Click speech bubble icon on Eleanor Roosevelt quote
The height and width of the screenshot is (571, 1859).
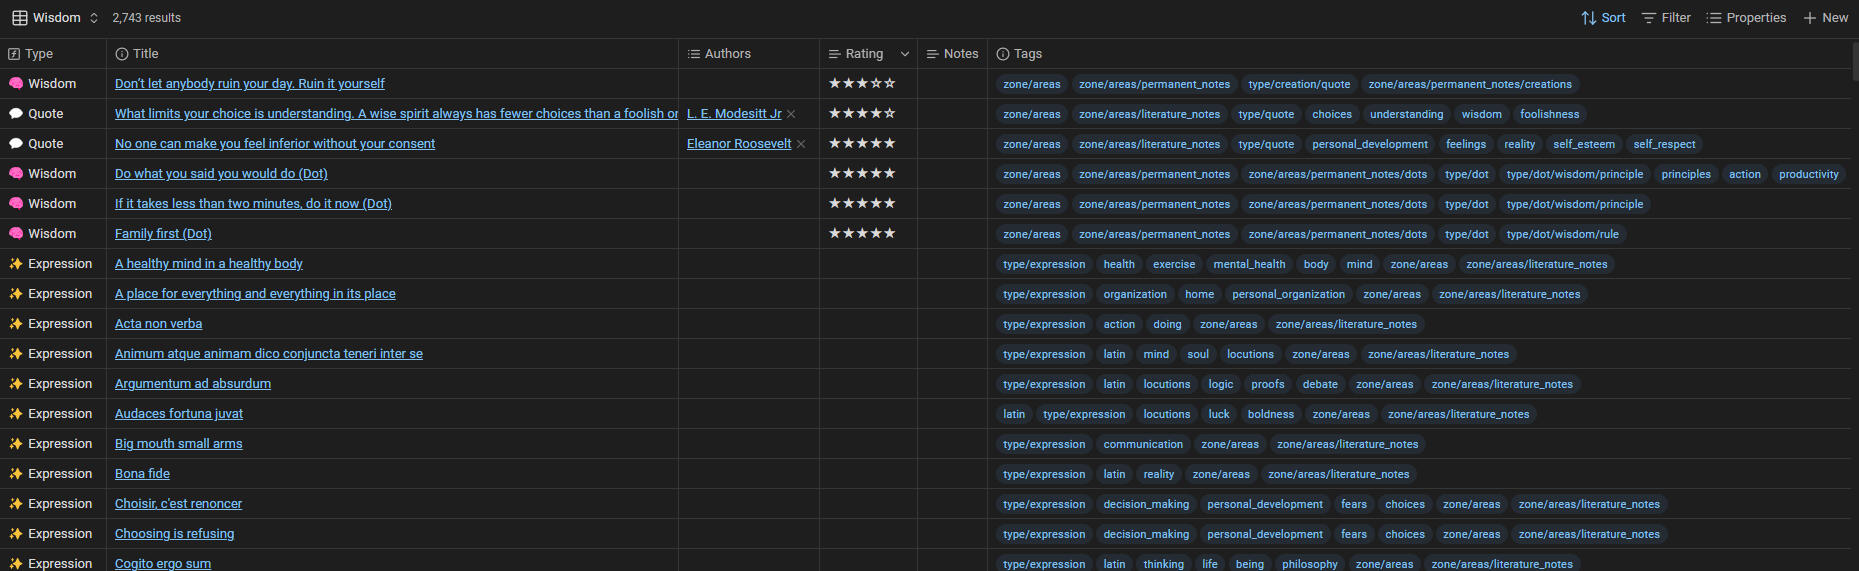tap(16, 144)
